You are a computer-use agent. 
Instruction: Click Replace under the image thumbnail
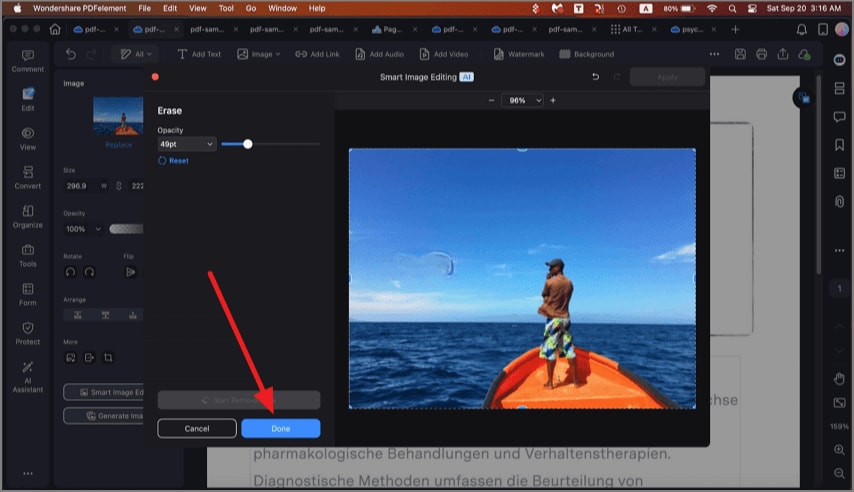point(119,145)
